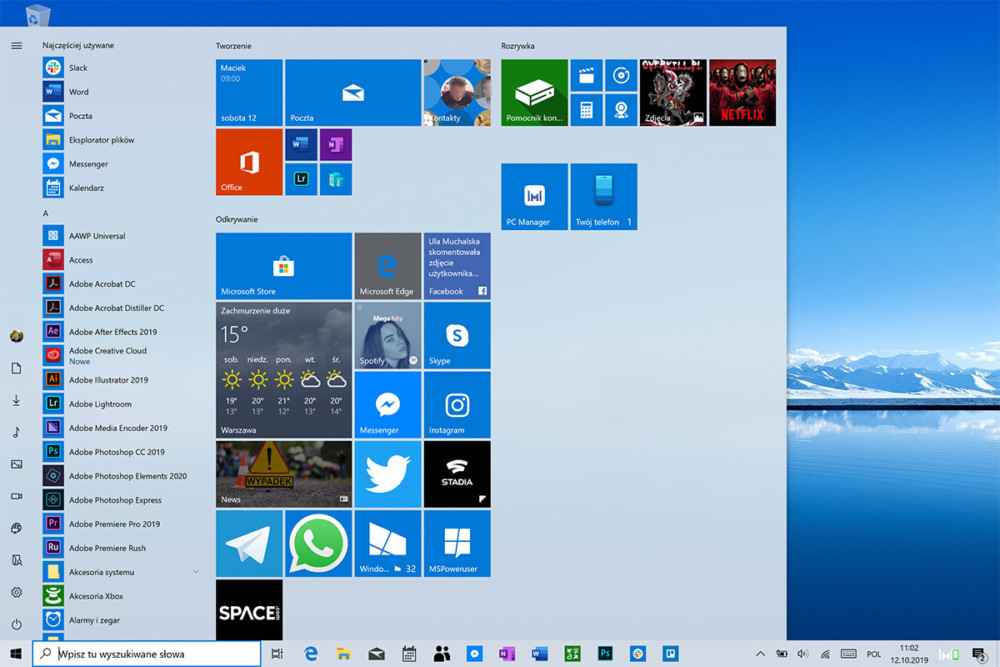Open the Twój telefon tile
Screen dimensions: 1000x667
(x=604, y=196)
